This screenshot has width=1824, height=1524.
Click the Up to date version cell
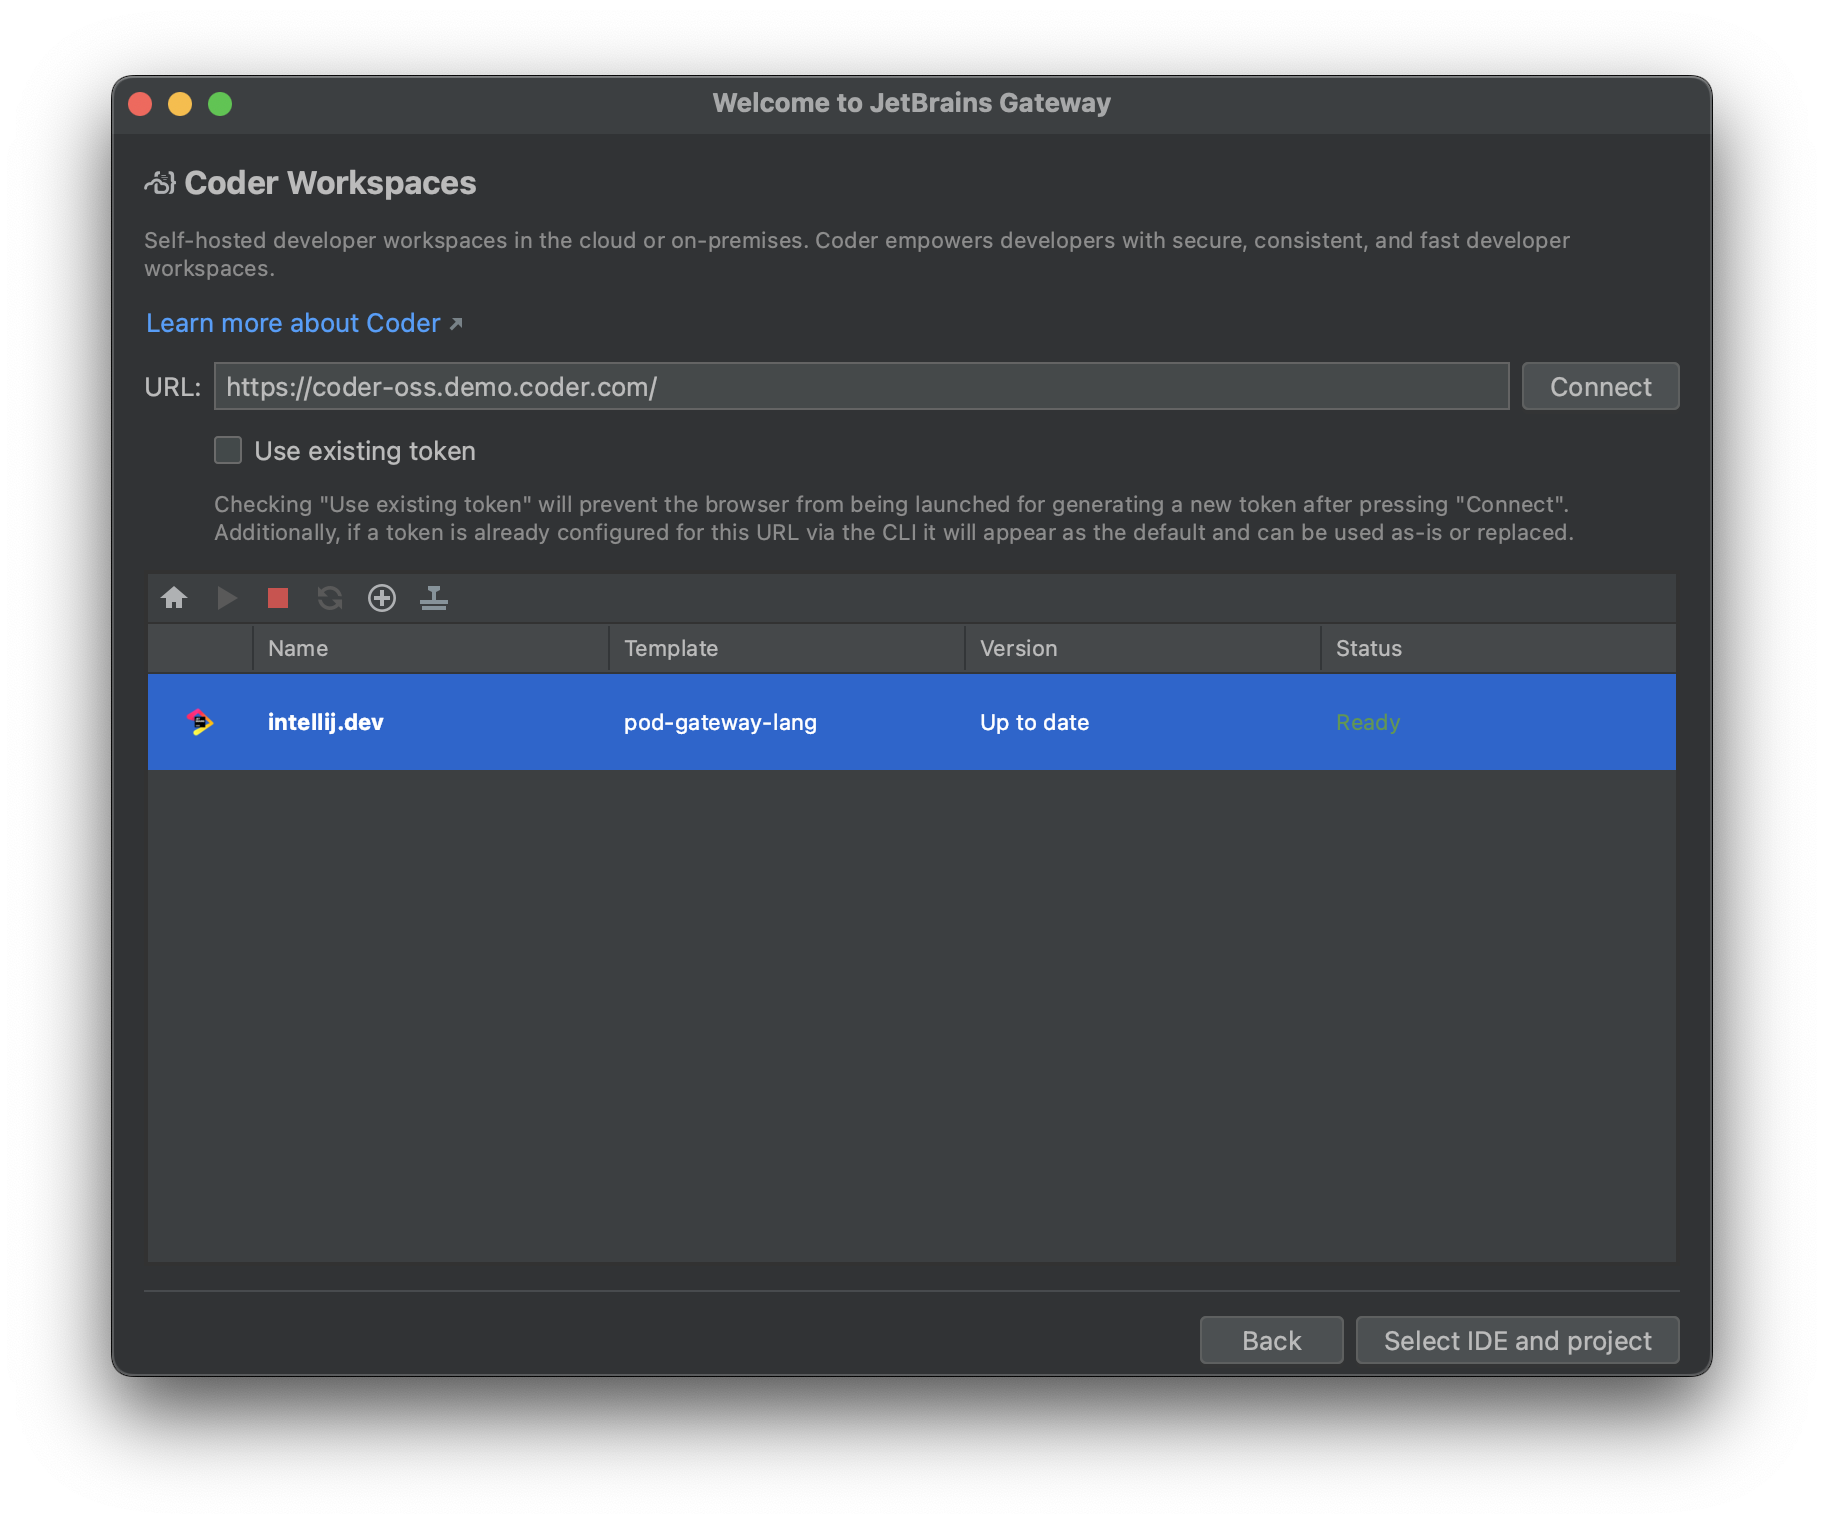1034,722
